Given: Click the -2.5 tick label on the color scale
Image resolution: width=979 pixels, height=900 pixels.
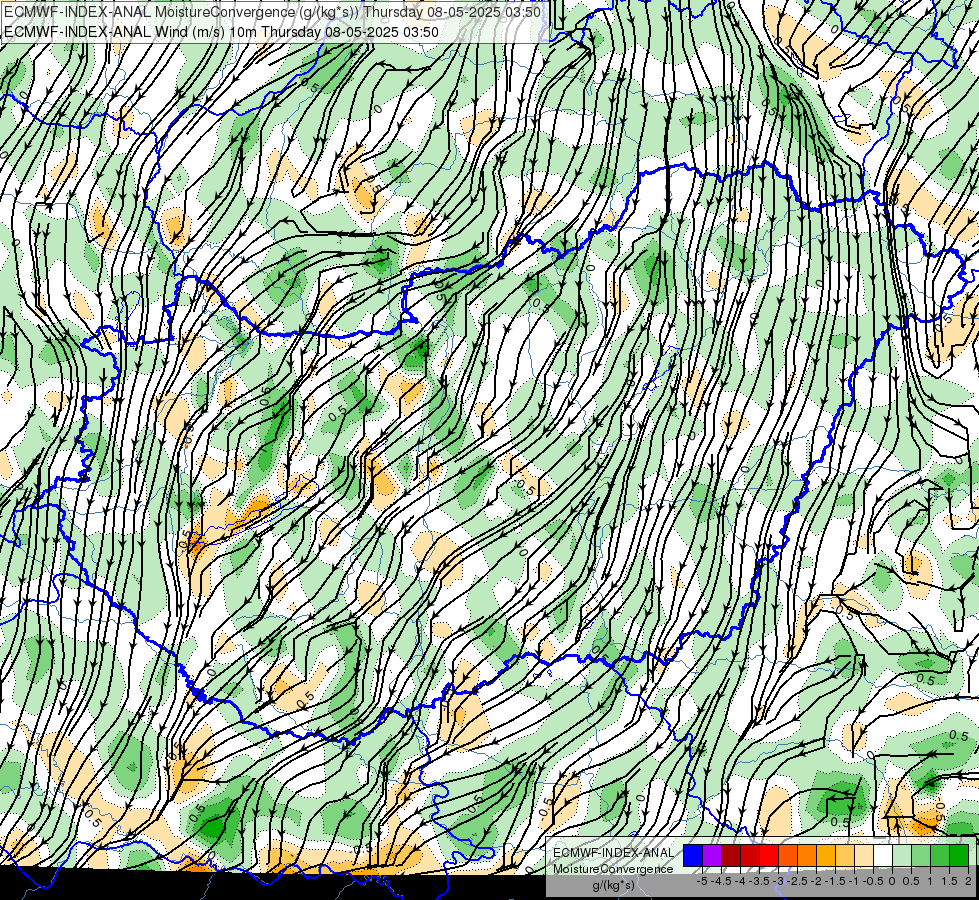Looking at the screenshot, I should tap(797, 881).
